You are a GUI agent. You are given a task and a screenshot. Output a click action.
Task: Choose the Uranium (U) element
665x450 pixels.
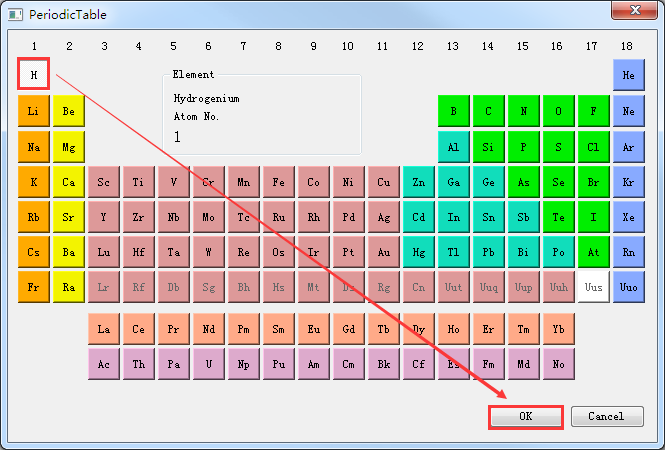(209, 364)
